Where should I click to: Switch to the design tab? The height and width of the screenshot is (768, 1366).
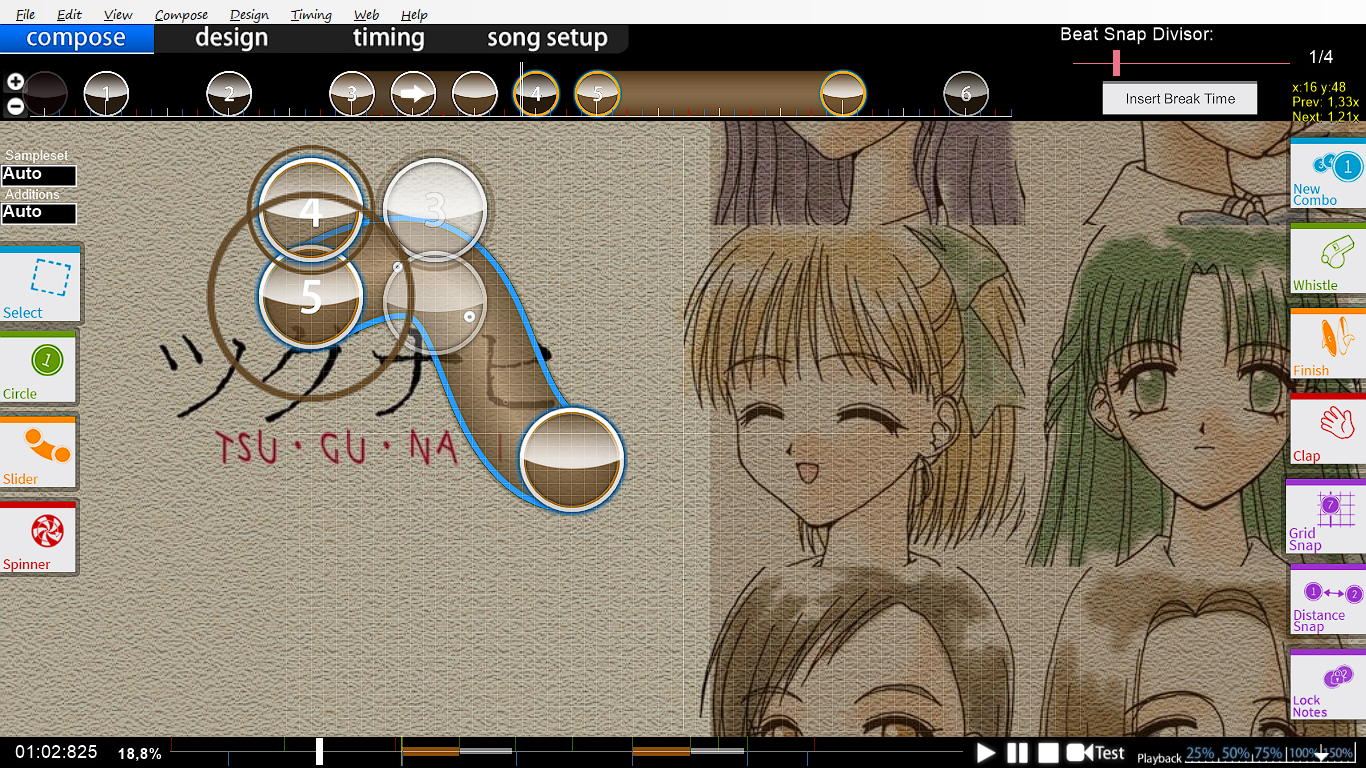click(x=231, y=39)
